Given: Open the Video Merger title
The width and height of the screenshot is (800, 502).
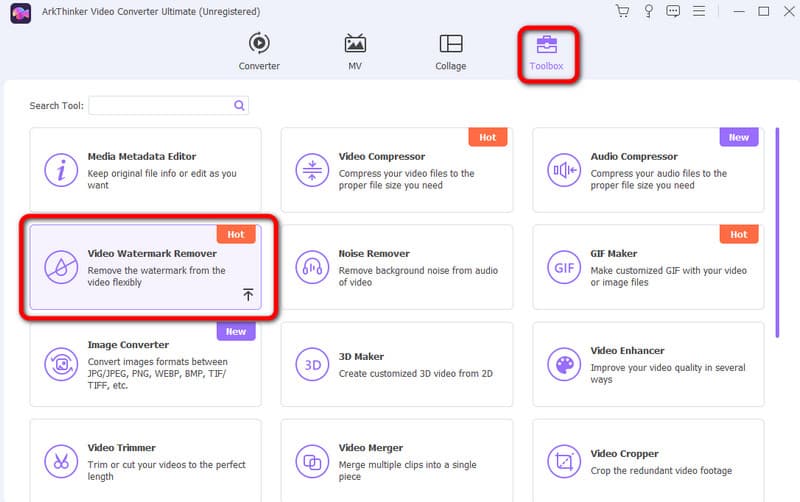Looking at the screenshot, I should pyautogui.click(x=371, y=447).
